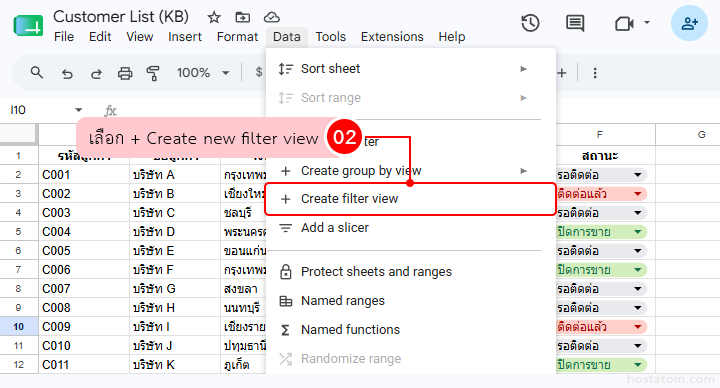
Task: Start a meeting with camera icon
Action: [x=624, y=23]
